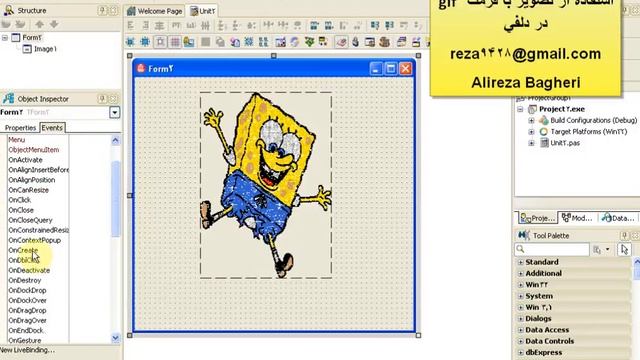Expand Build Configurations (Debug) node
Image resolution: width=640 pixels, height=360 pixels.
531,120
